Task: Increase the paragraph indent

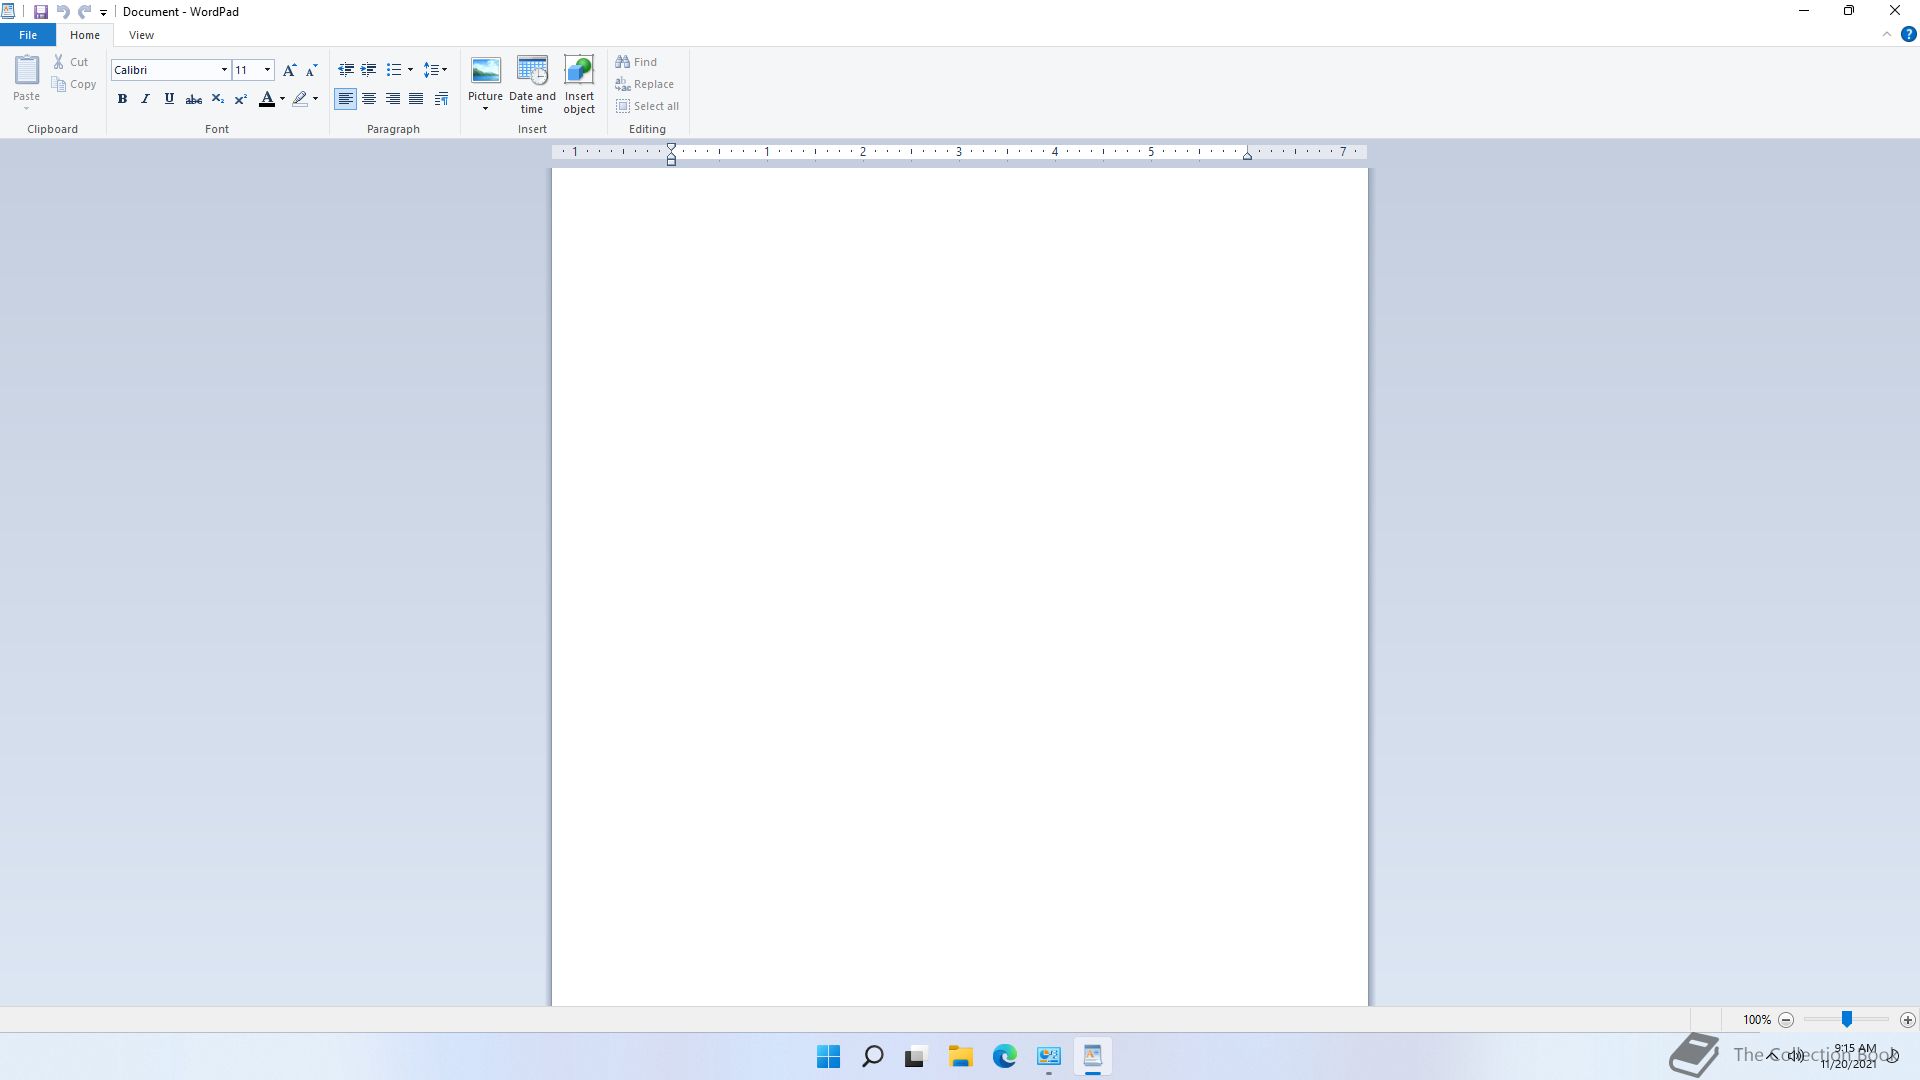Action: point(369,70)
